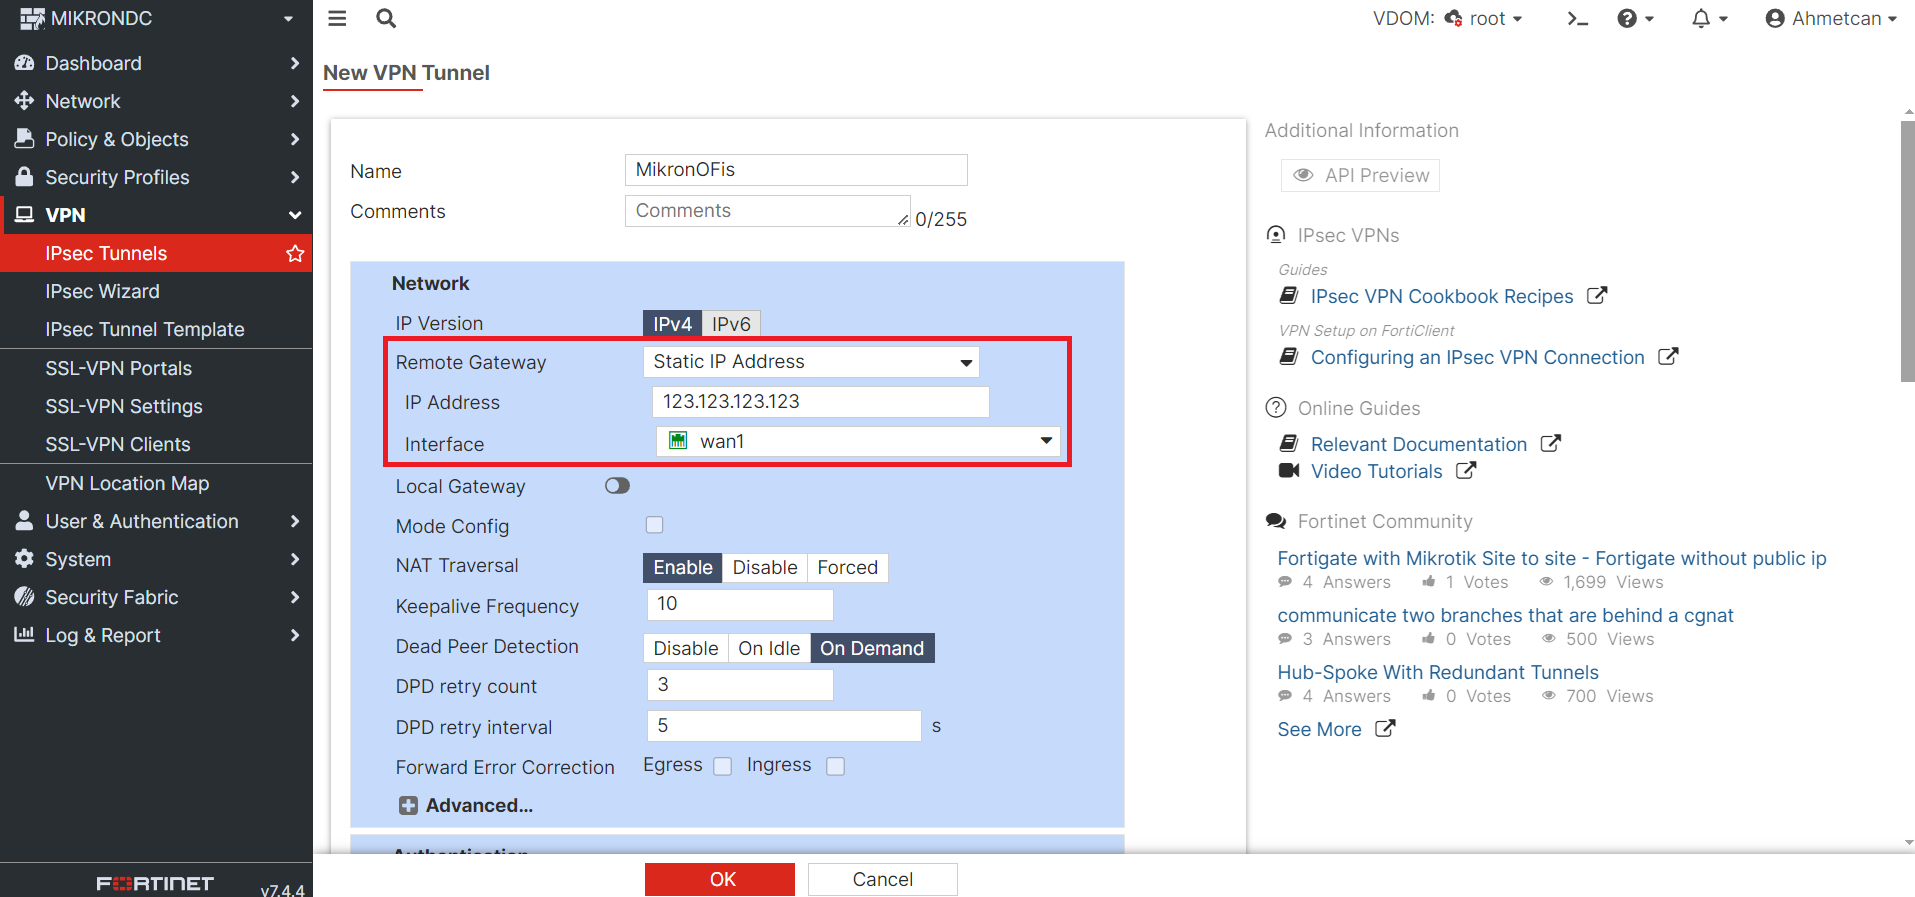
Task: Click the Comments text area
Action: [767, 211]
